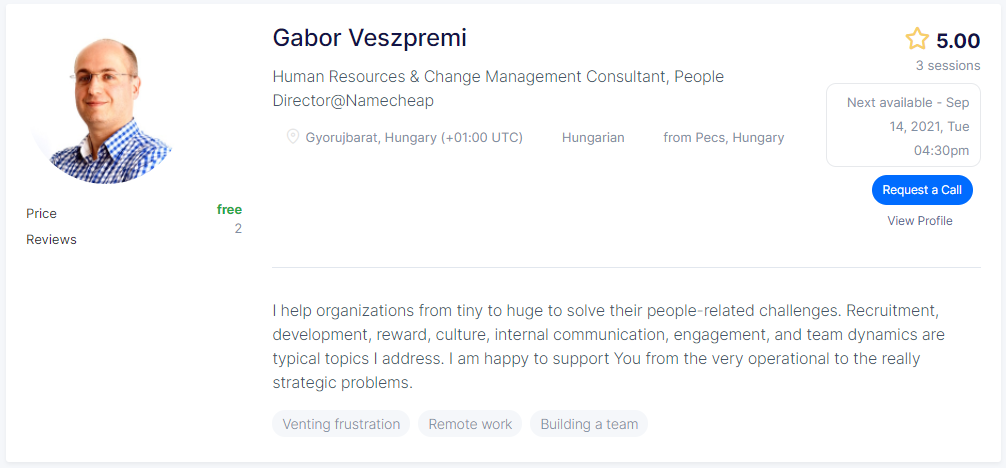
Task: Click the reviews count number 2
Action: (x=238, y=229)
